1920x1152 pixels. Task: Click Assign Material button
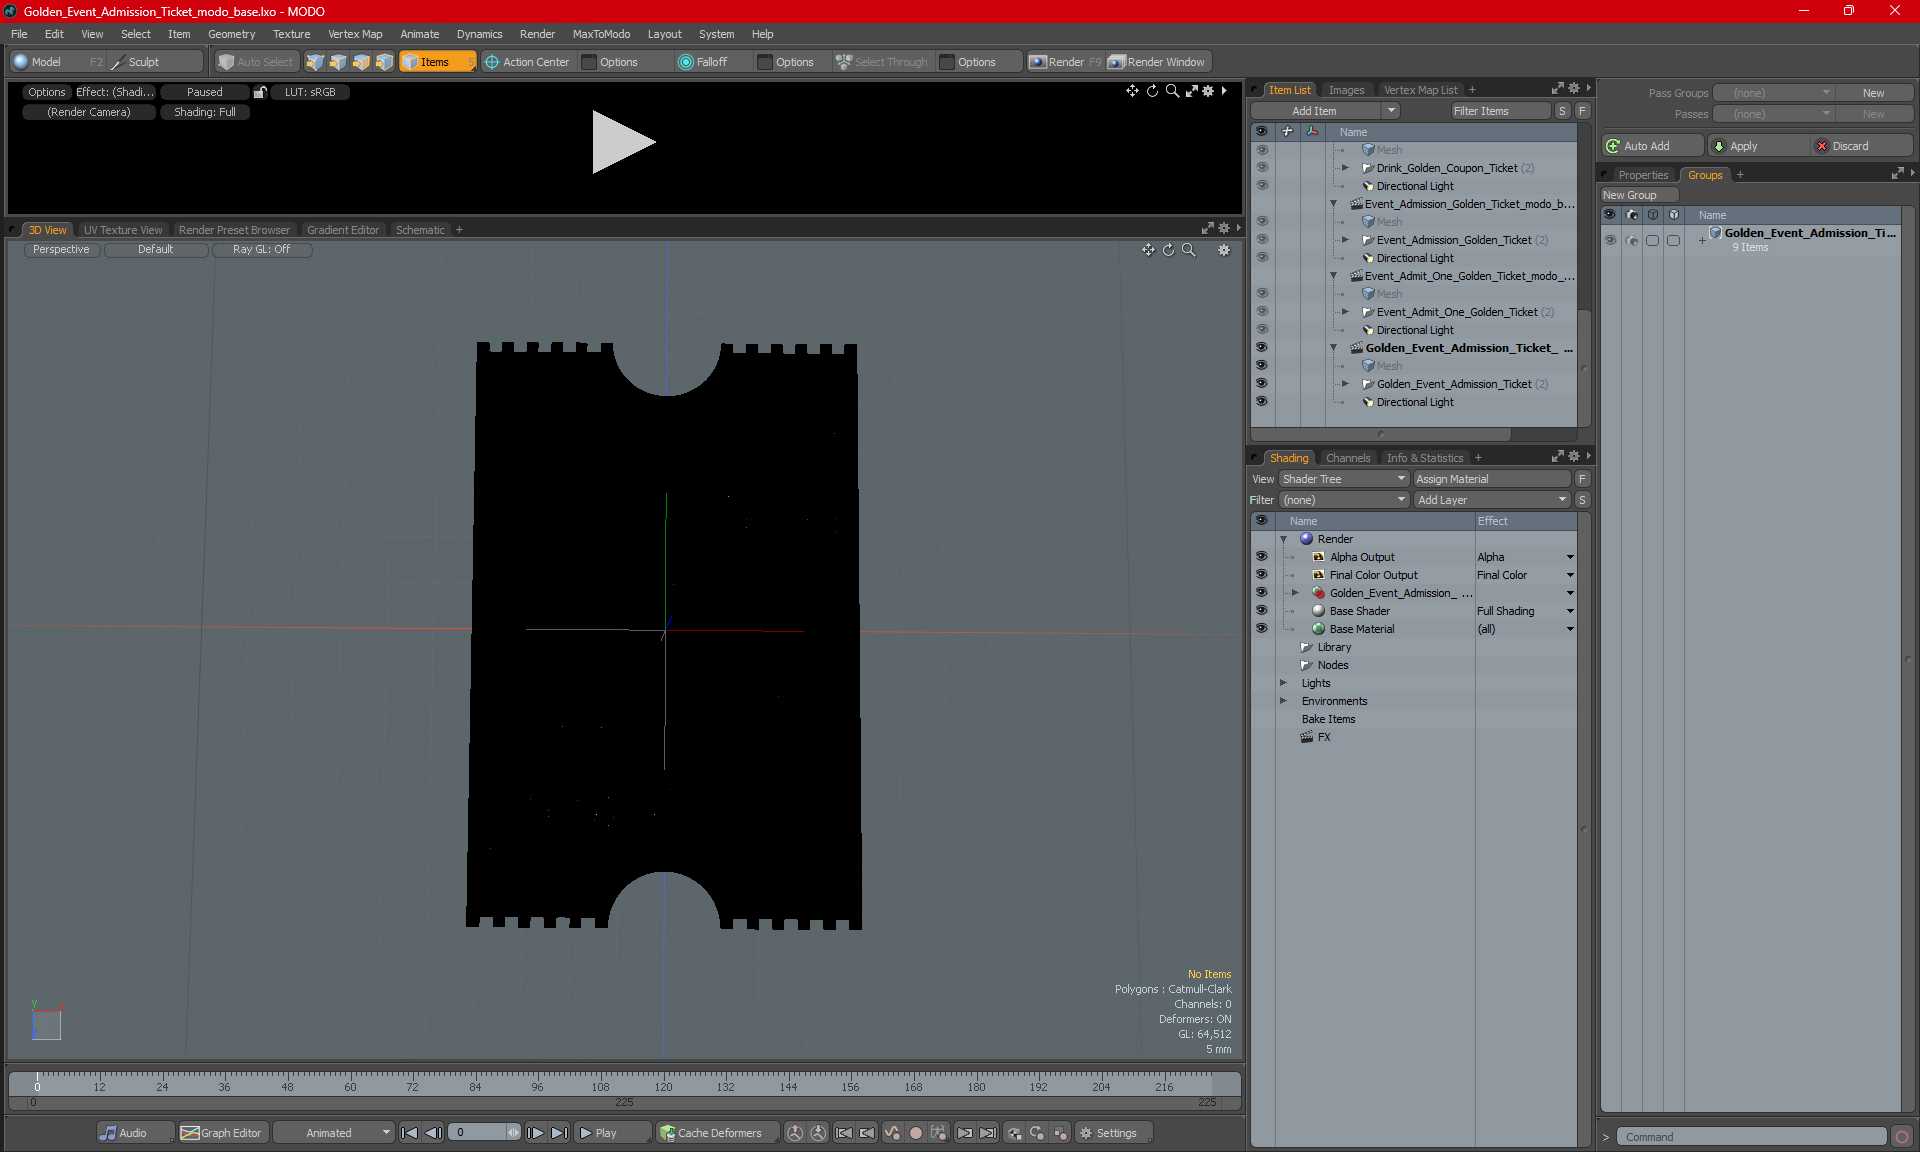[1491, 479]
